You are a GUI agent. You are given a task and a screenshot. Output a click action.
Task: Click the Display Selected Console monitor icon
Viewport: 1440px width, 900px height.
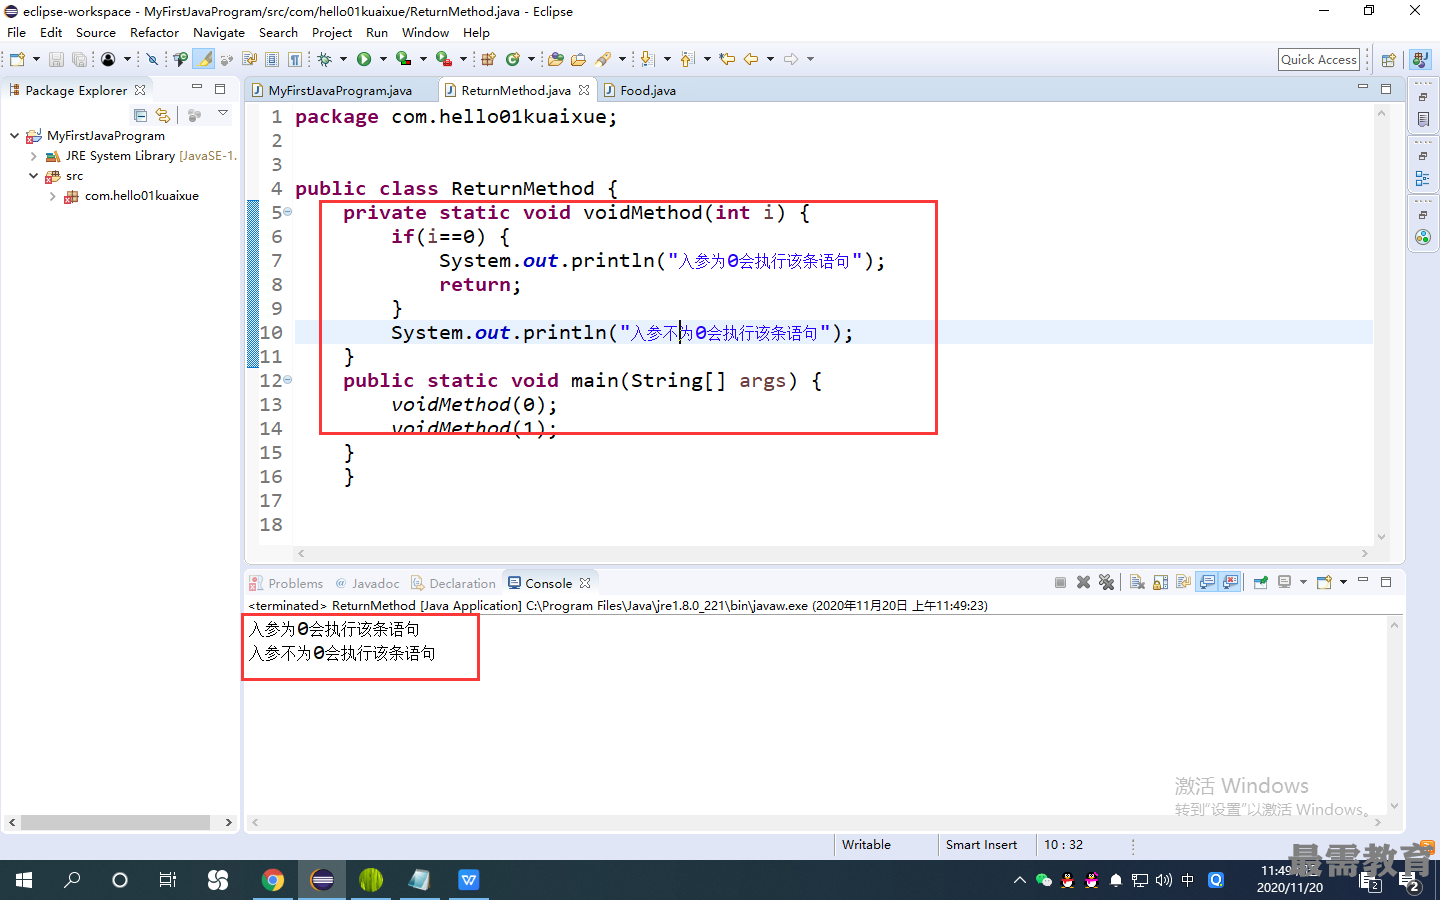click(1285, 582)
